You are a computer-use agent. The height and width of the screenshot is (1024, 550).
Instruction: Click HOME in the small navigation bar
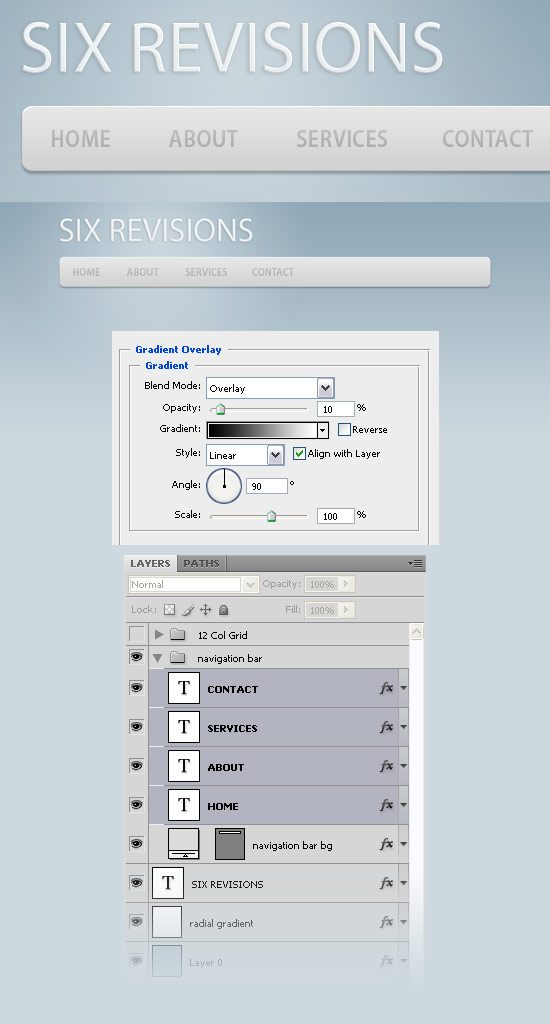86,272
